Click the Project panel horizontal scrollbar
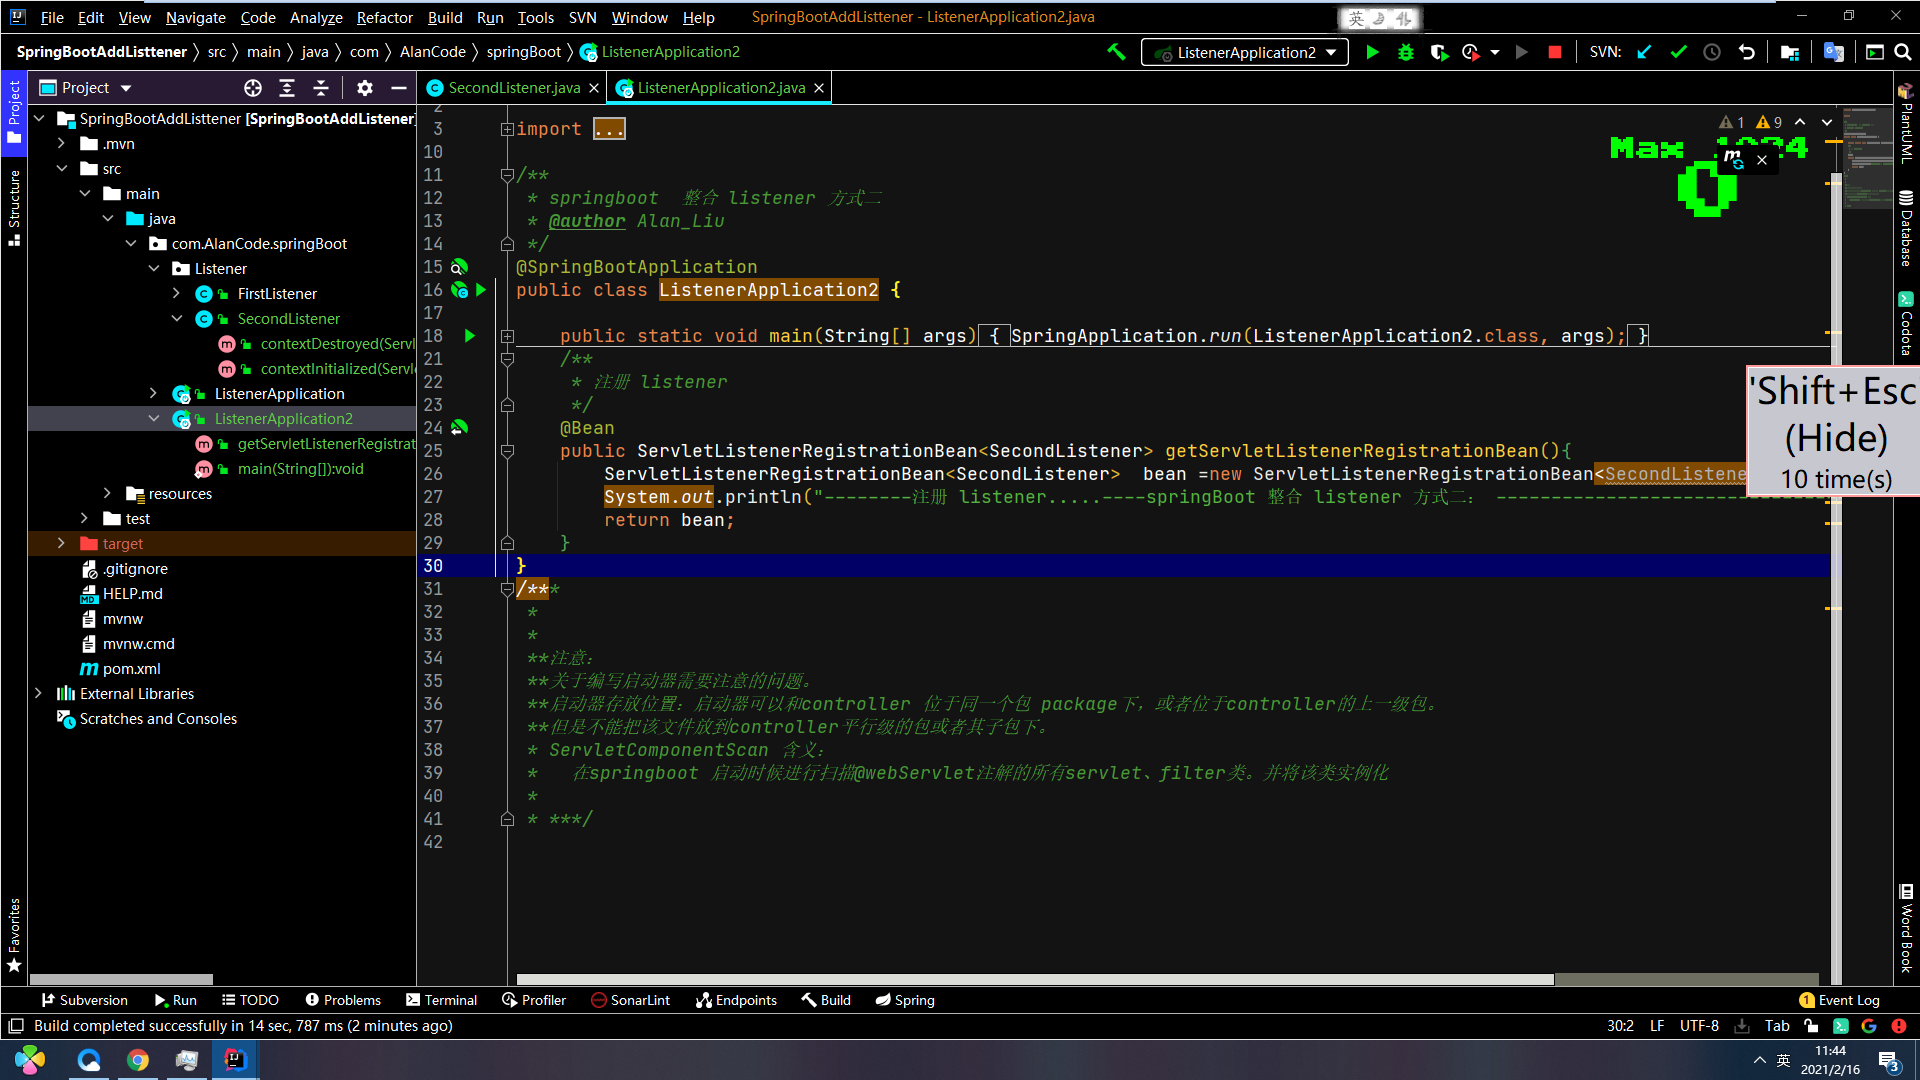 (121, 979)
